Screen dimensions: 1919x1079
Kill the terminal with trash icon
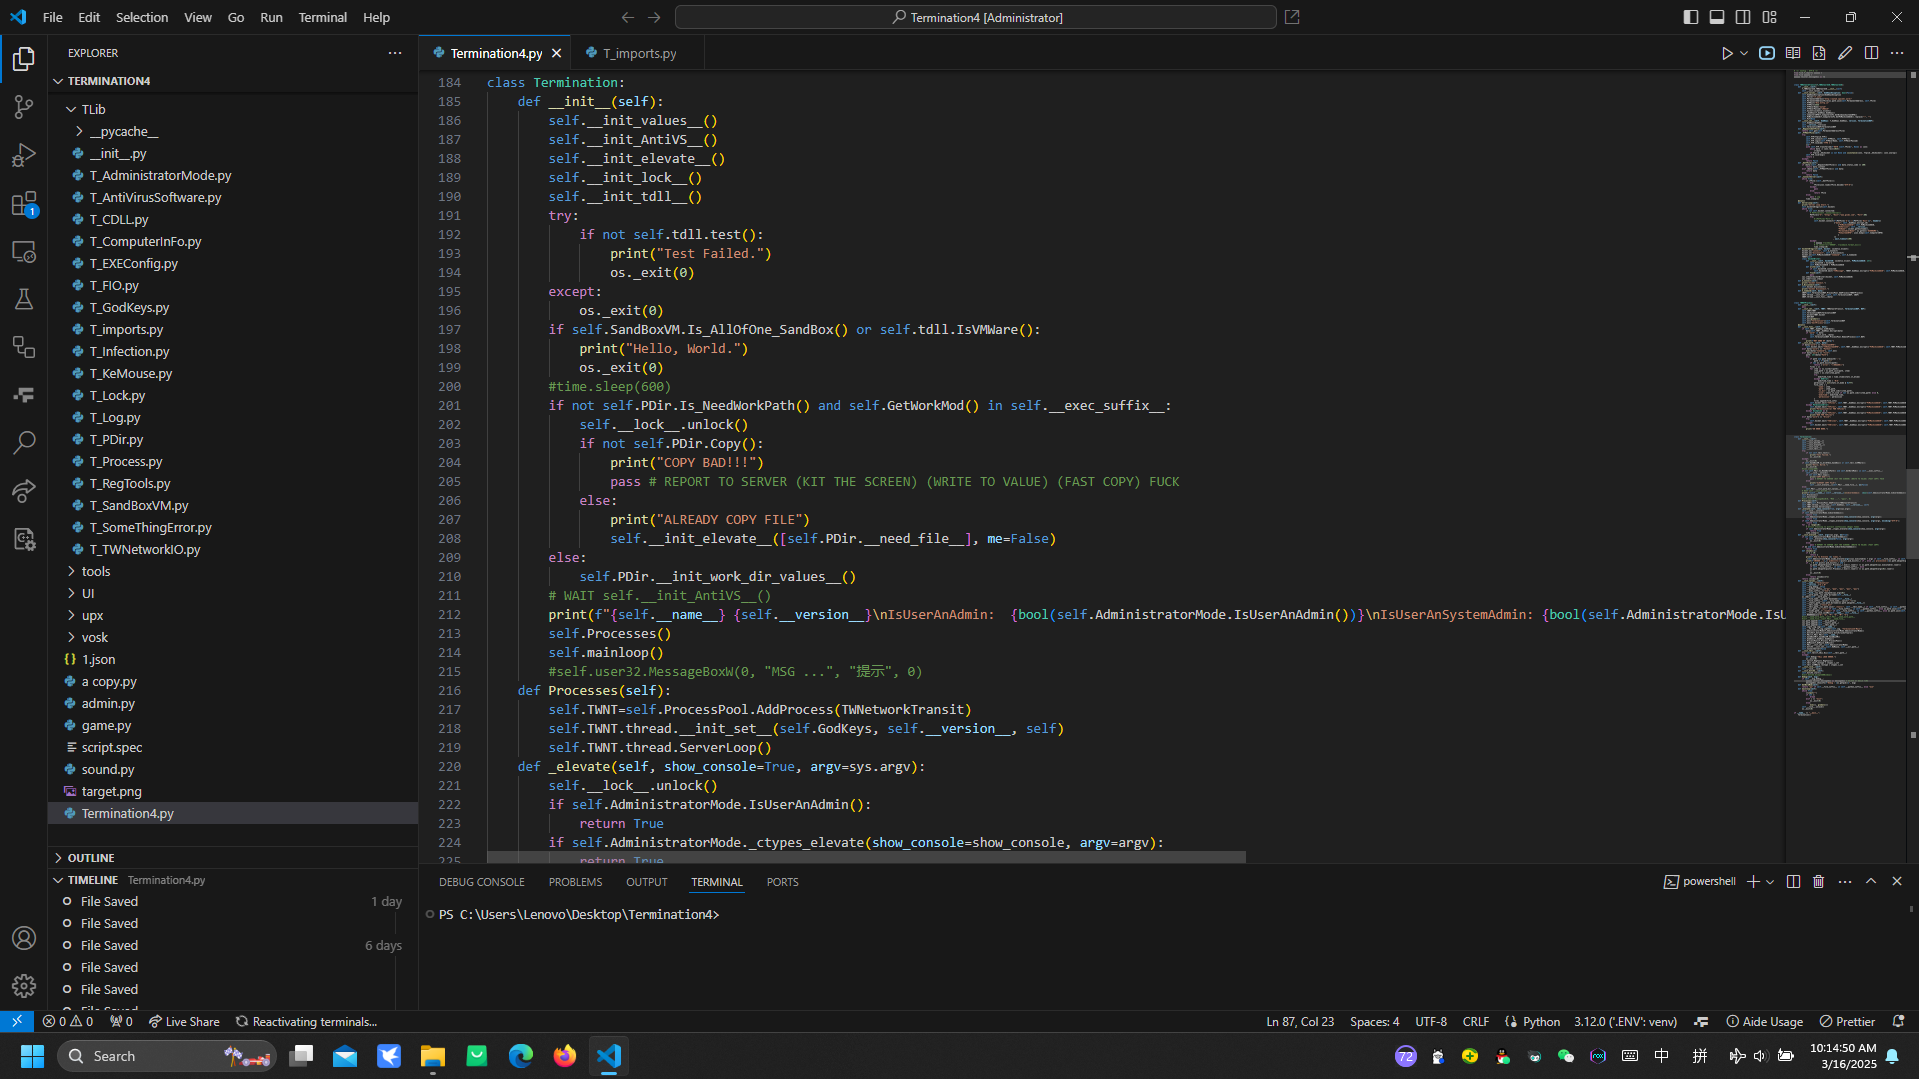pyautogui.click(x=1819, y=881)
